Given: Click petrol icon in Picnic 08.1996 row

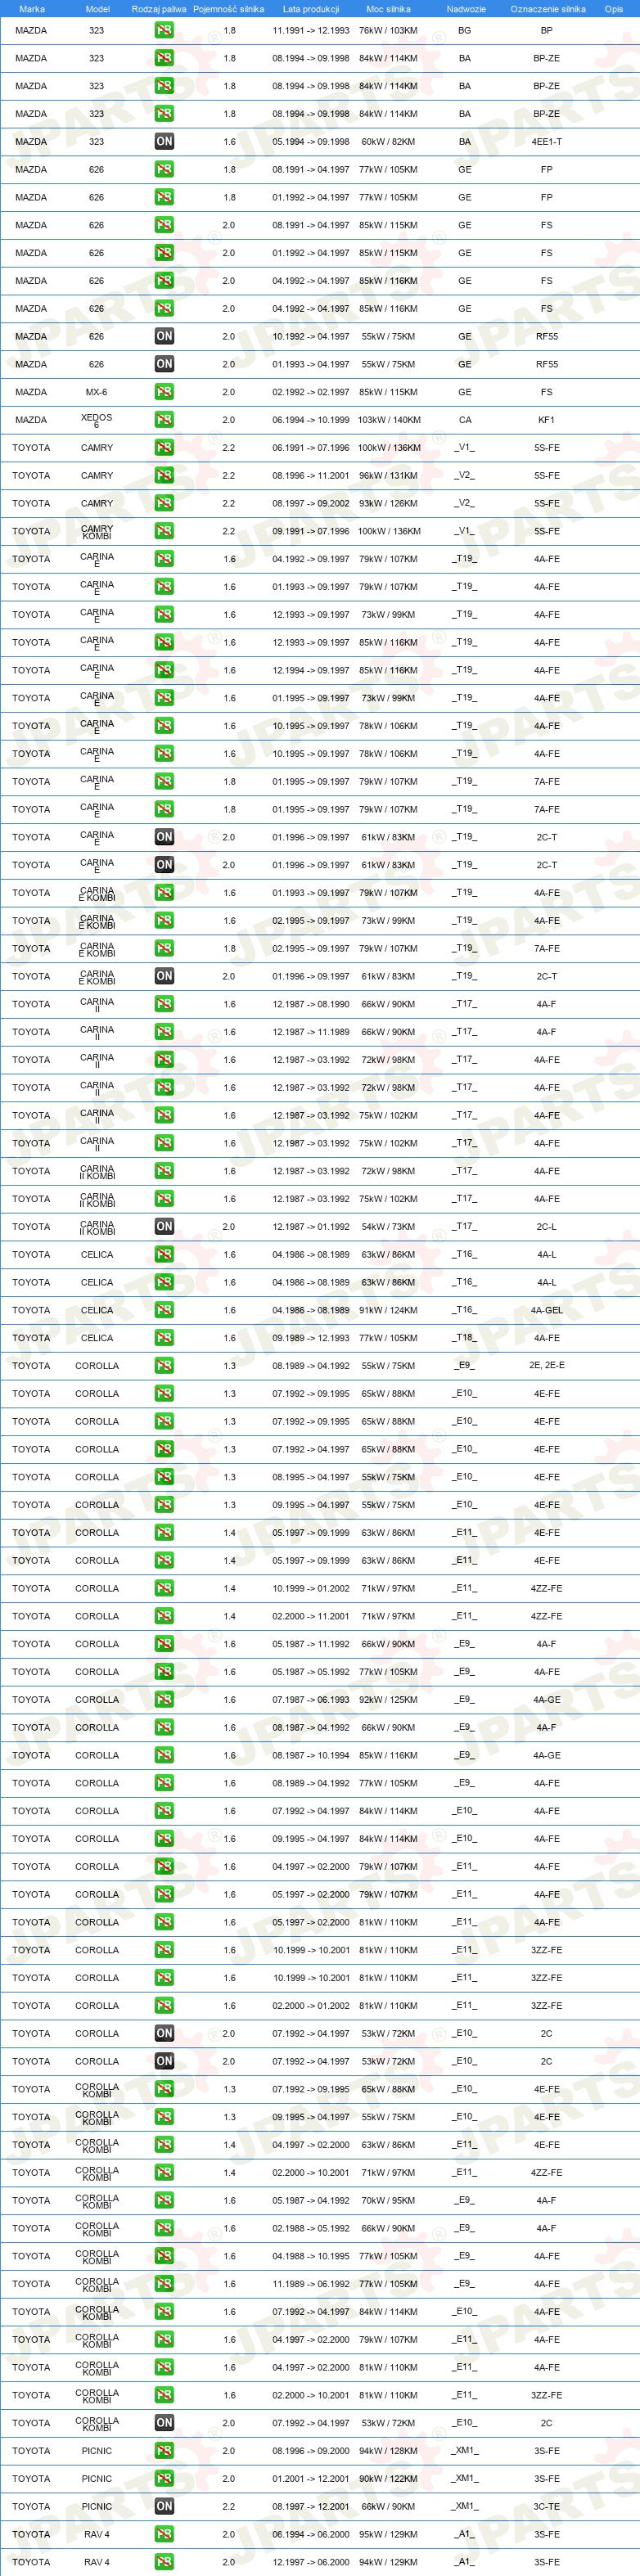Looking at the screenshot, I should pyautogui.click(x=164, y=2450).
